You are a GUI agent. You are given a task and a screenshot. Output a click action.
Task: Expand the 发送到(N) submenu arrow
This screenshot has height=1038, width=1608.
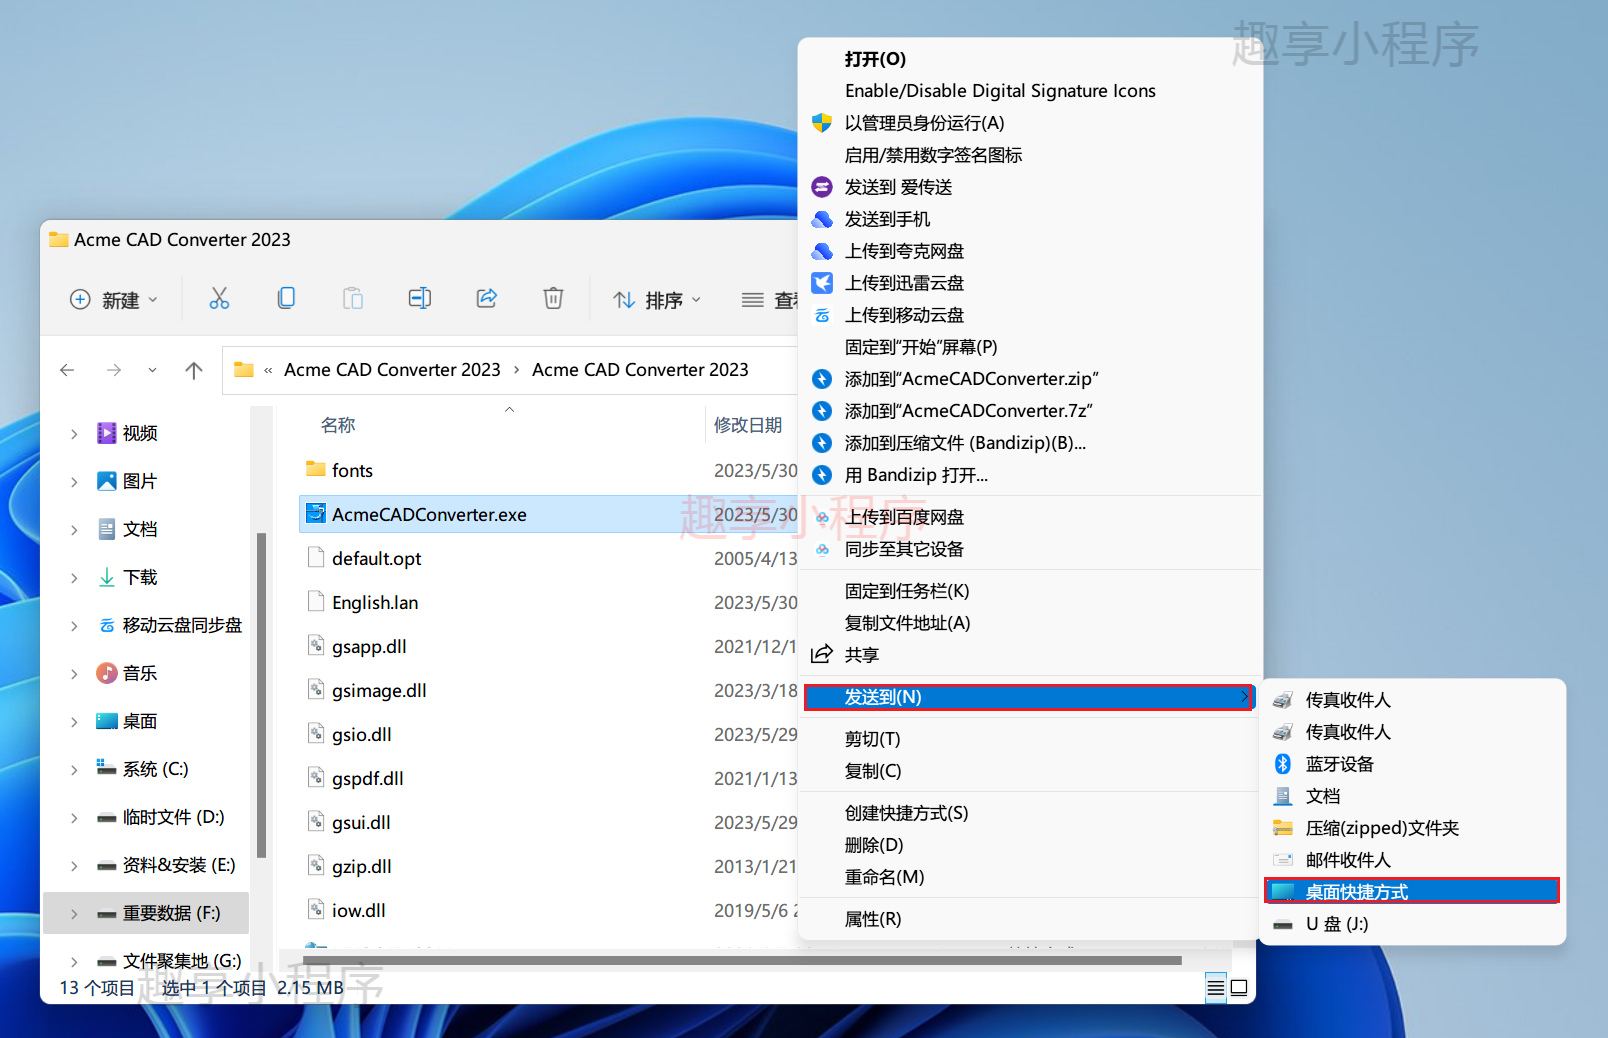[x=1244, y=697]
